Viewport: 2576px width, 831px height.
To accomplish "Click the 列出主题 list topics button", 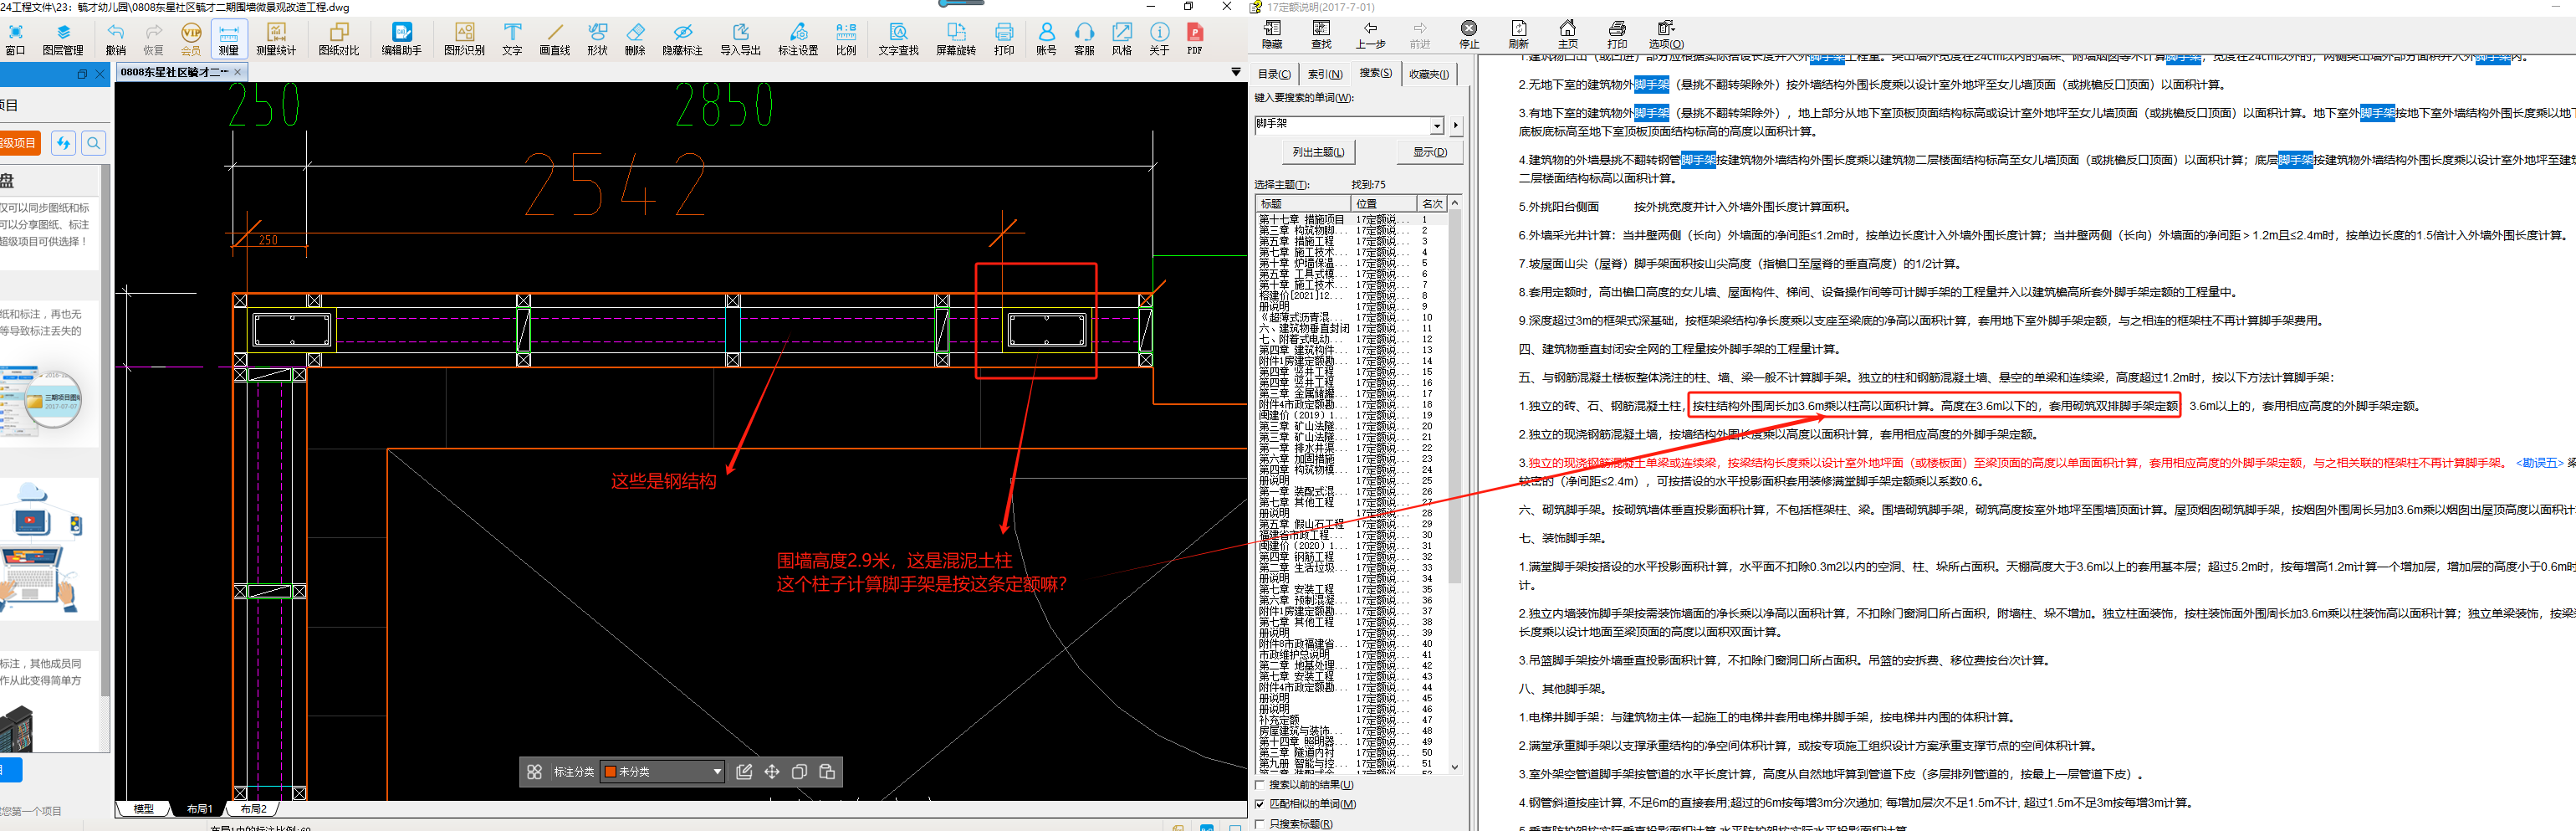I will (x=1318, y=152).
